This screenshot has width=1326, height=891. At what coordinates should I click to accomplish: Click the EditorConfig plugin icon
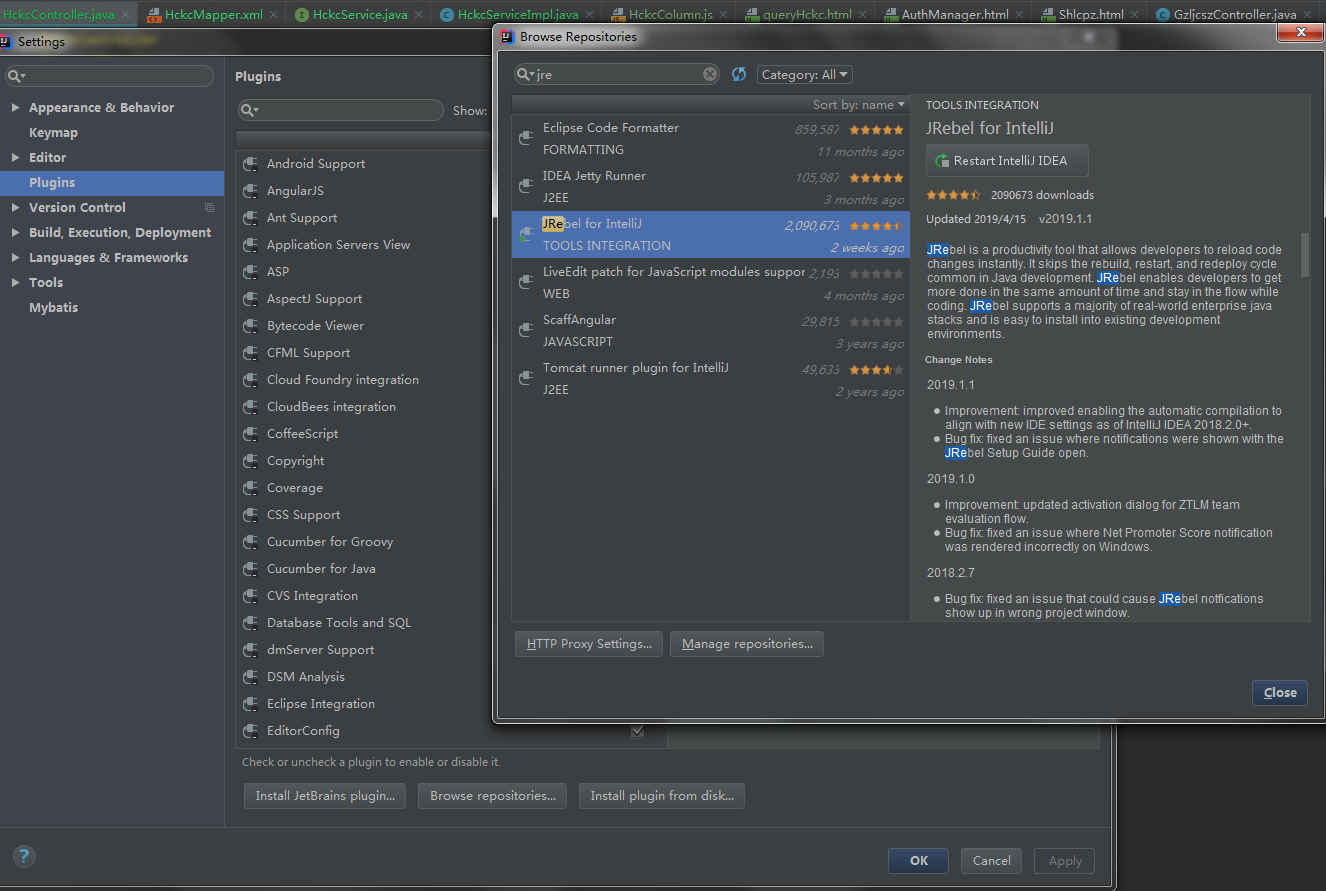250,731
